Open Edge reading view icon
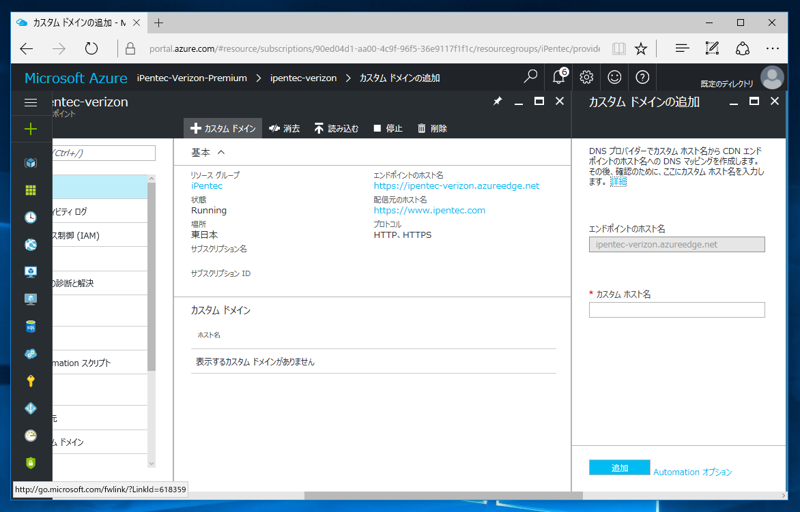This screenshot has width=800, height=512. [618, 49]
